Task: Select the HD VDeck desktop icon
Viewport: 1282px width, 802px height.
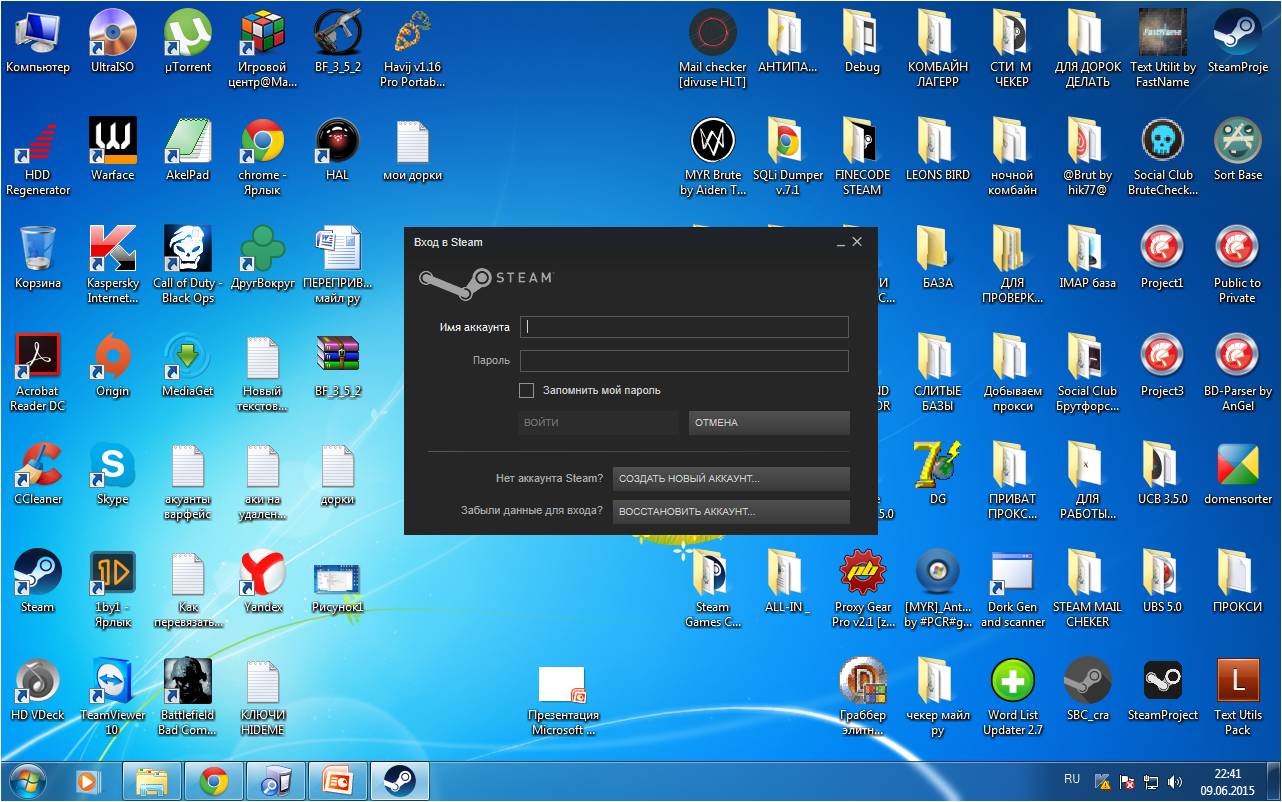Action: pos(38,690)
